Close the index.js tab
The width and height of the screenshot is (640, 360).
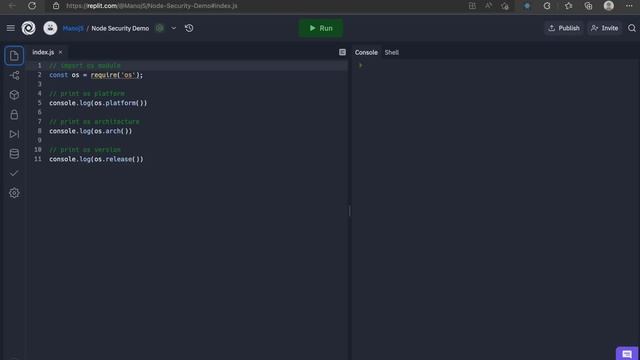point(60,52)
